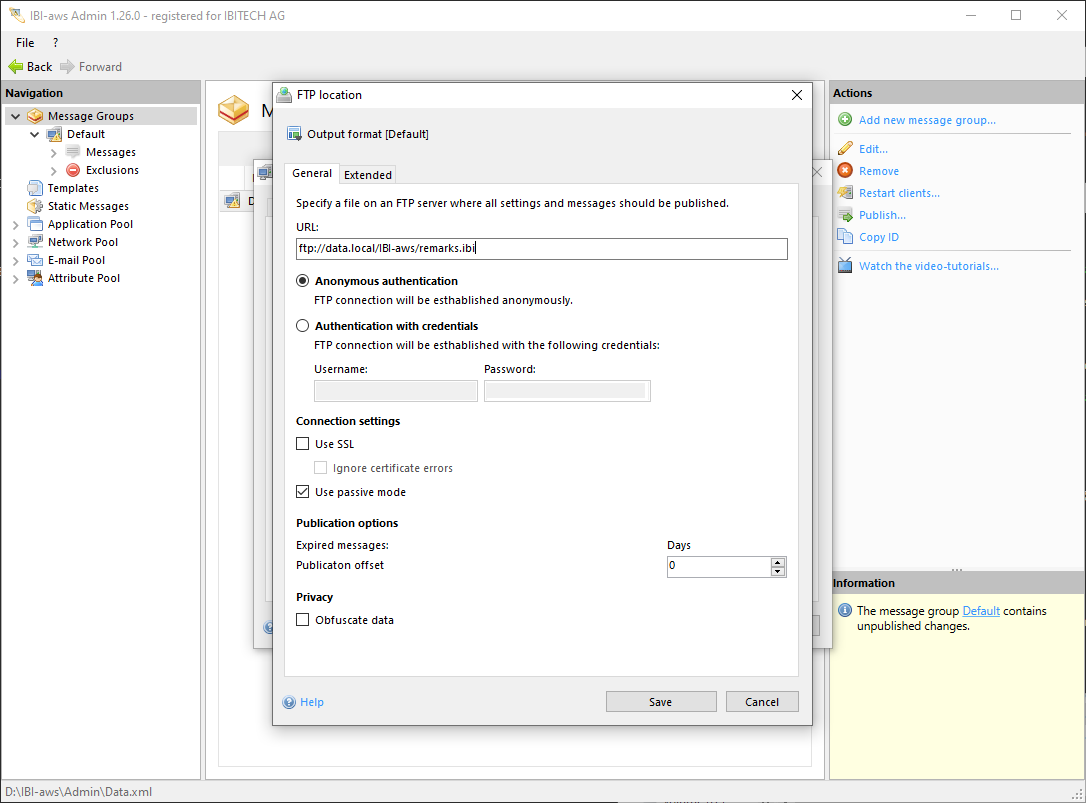The height and width of the screenshot is (803, 1086).
Task: Enable the Use SSL checkbox
Action: (303, 444)
